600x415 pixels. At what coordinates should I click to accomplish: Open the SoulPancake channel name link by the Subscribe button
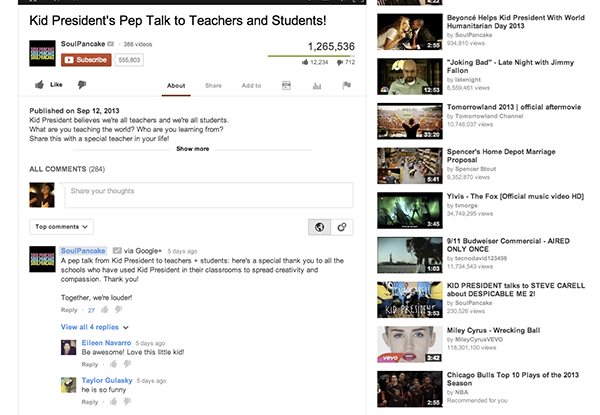(x=83, y=44)
